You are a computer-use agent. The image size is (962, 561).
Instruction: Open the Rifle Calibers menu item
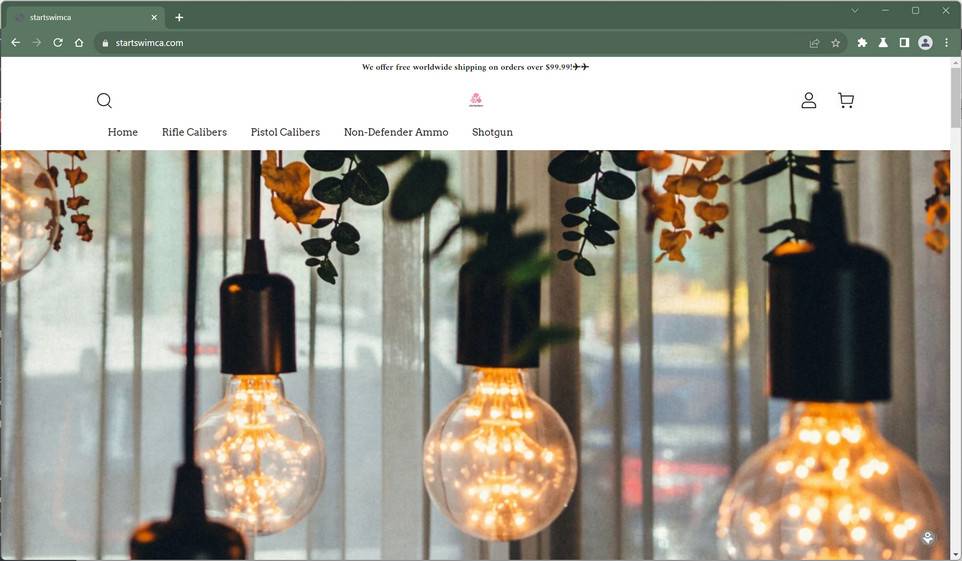click(194, 132)
